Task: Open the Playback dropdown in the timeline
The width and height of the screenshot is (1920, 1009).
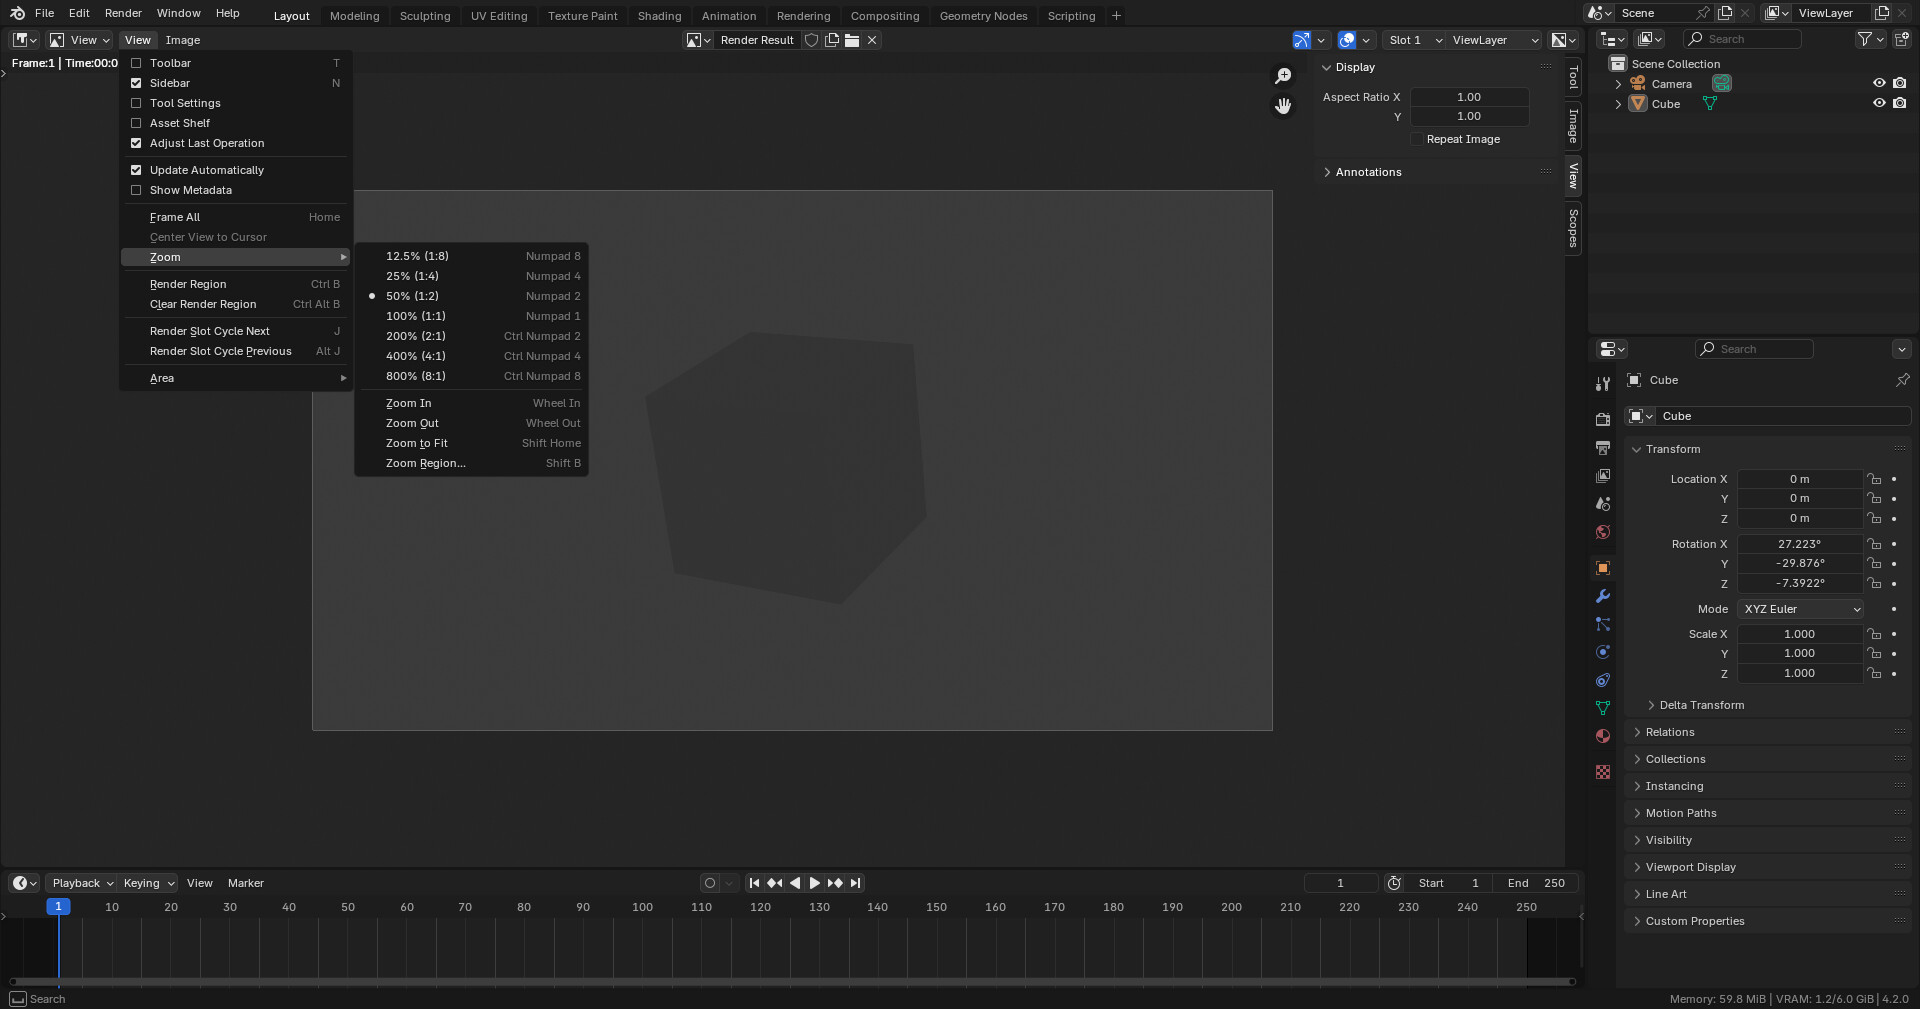Action: [82, 883]
